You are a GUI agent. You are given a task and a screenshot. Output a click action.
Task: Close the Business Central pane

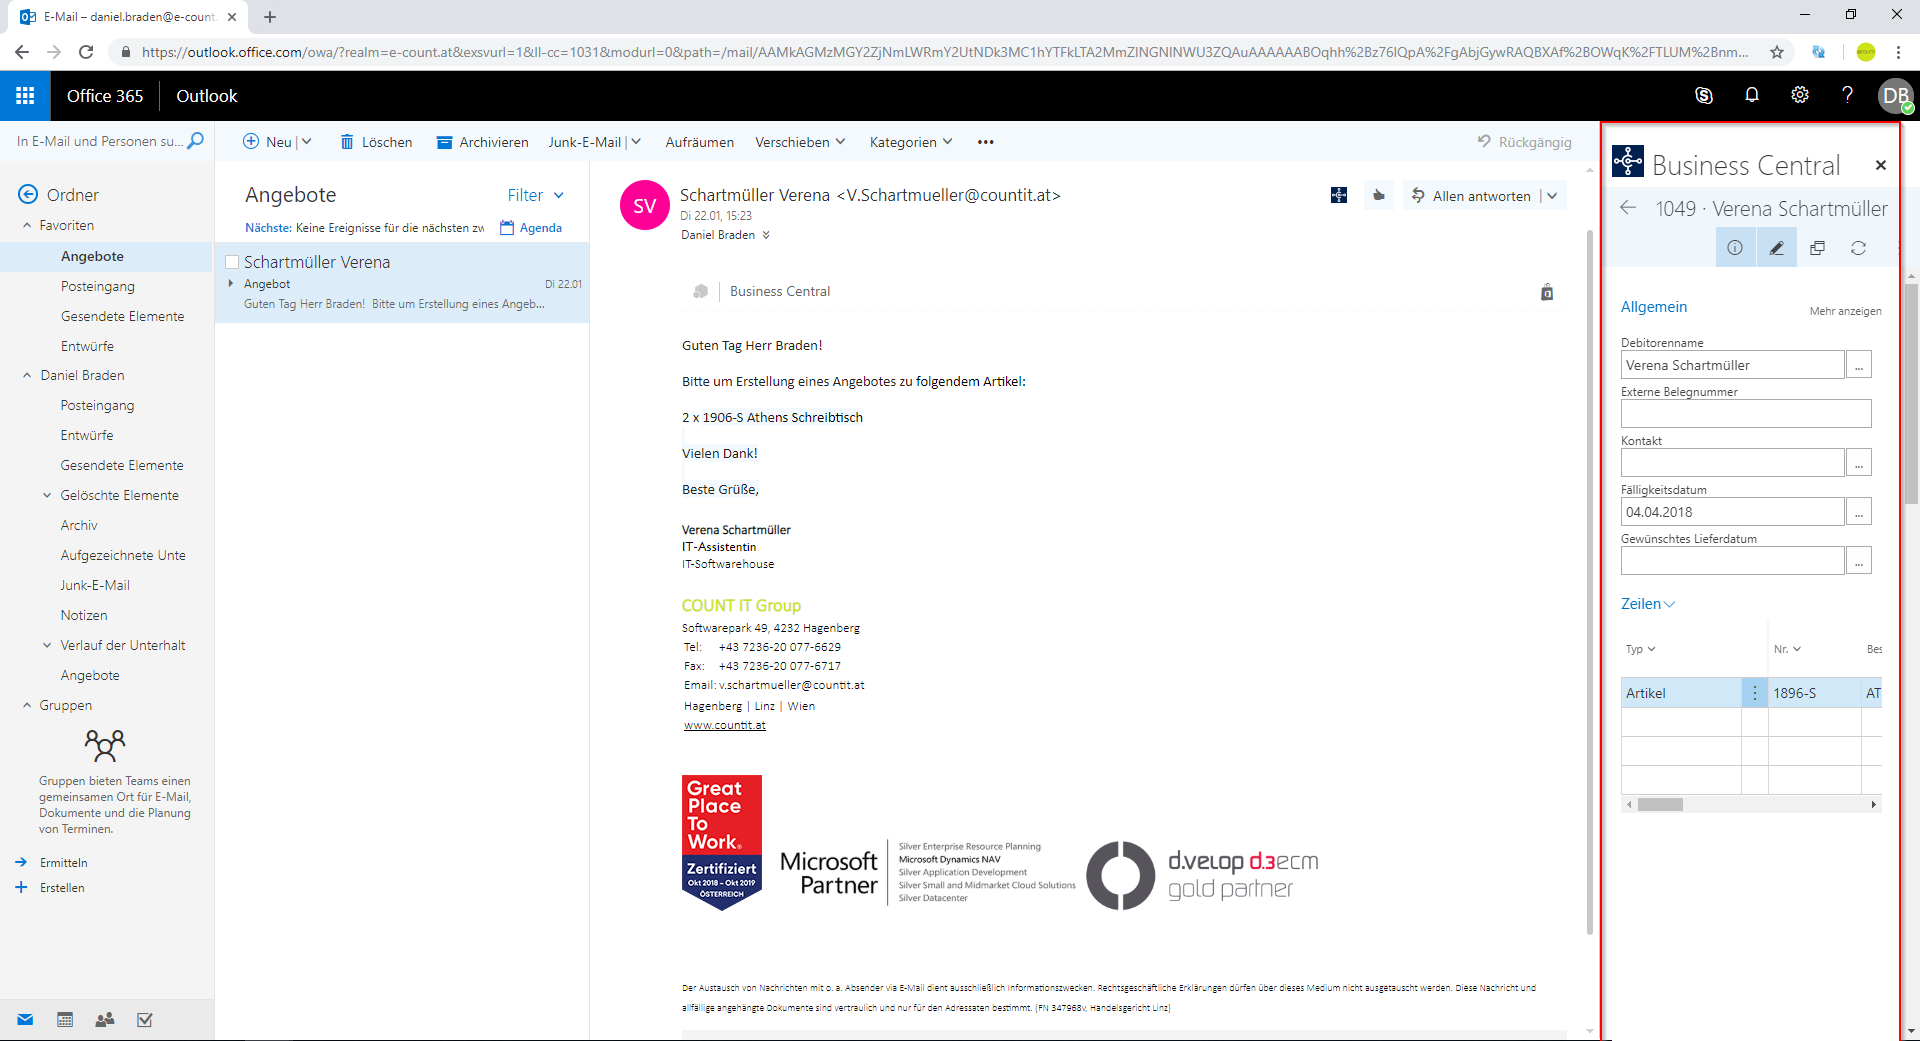1880,165
